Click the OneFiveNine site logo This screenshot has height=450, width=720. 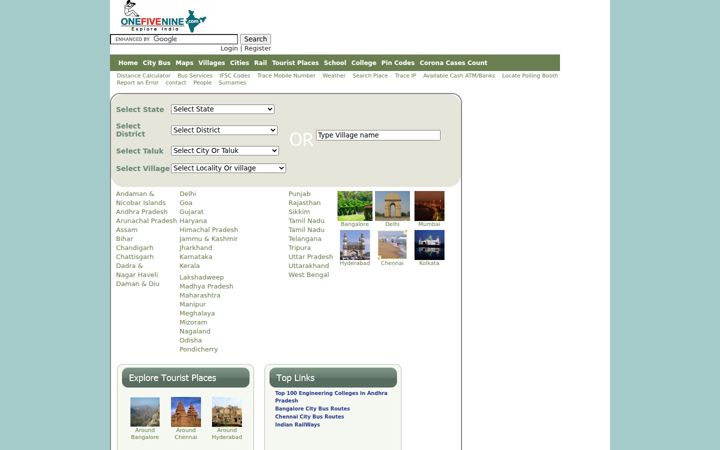(x=163, y=17)
